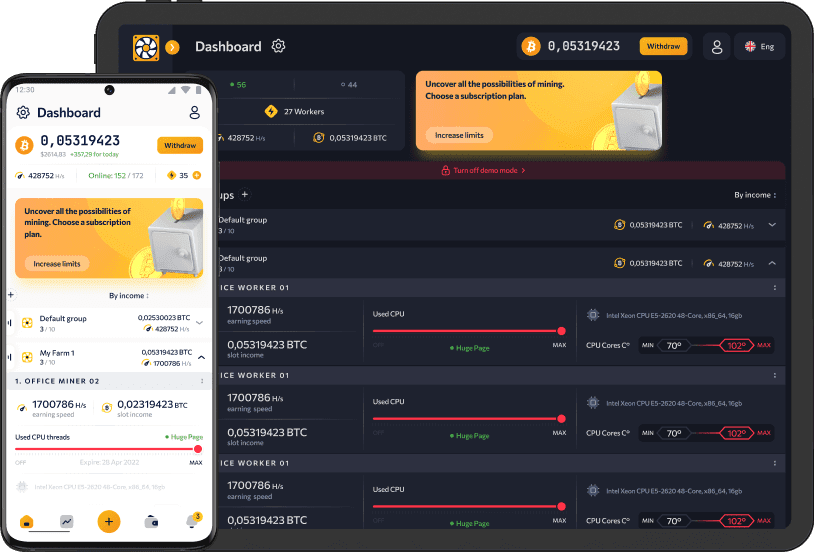This screenshot has height=552, width=814.
Task: Expand the first Default group row on tablet
Action: click(x=772, y=225)
